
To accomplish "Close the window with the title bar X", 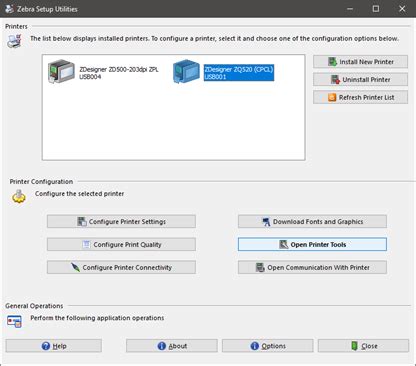I will 402,9.
